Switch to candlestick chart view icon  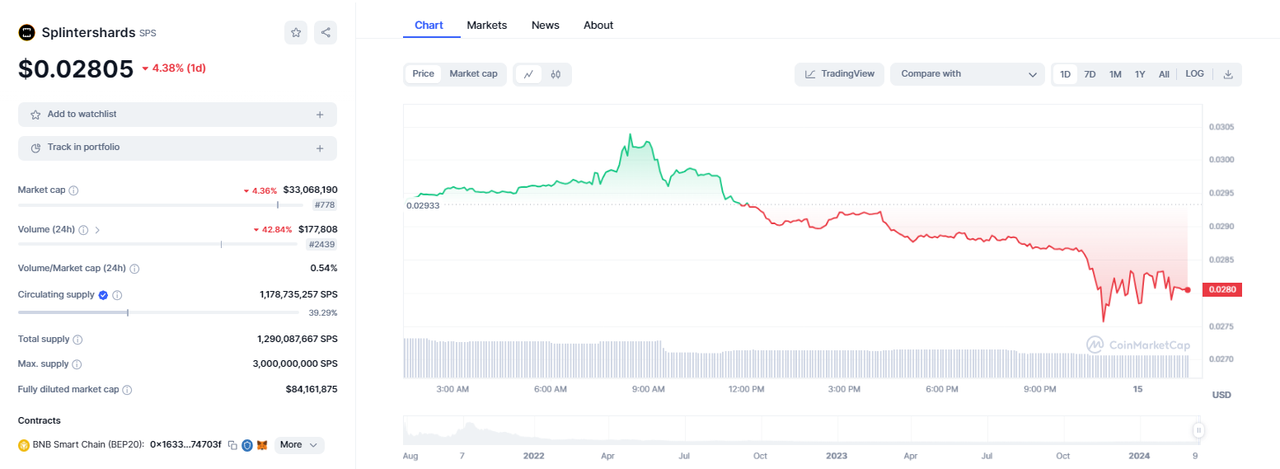coord(555,74)
